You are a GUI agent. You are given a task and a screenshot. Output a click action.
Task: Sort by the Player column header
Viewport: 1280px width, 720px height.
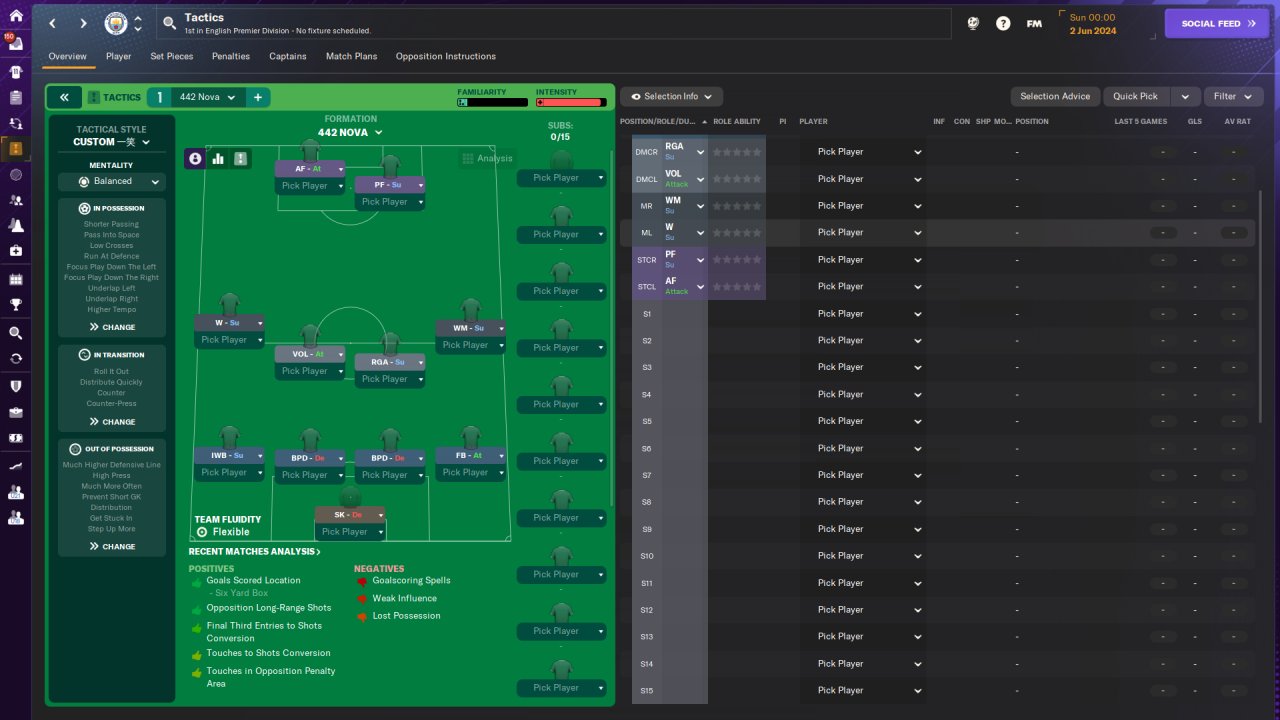(x=813, y=122)
